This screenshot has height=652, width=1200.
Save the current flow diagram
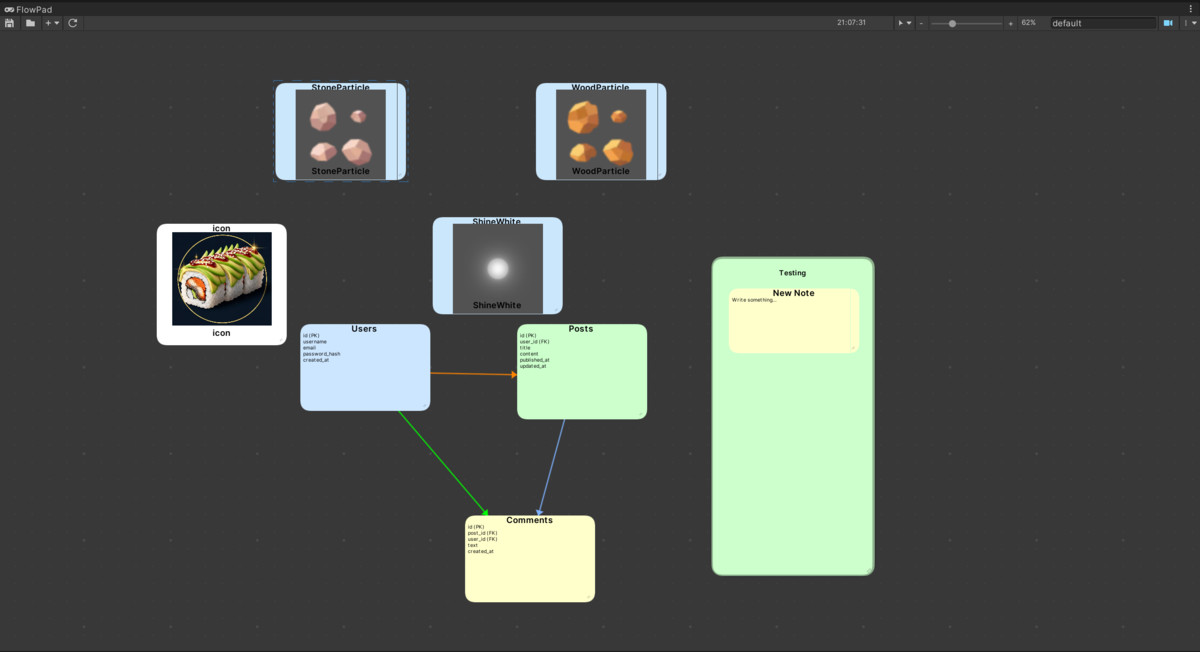point(9,22)
